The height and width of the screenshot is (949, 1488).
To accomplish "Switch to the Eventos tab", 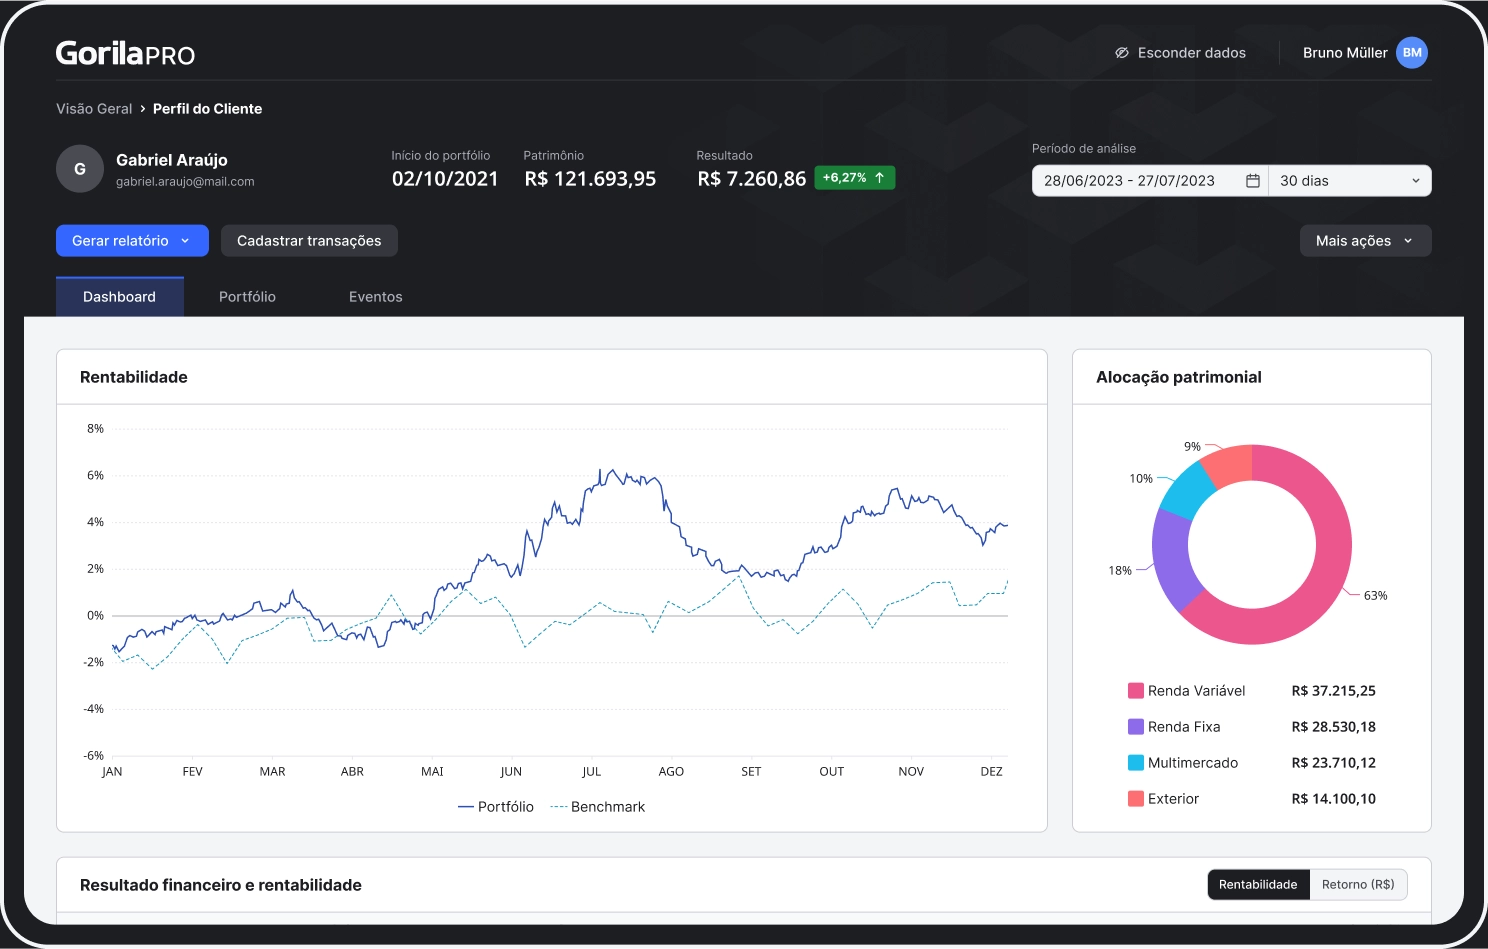I will (x=376, y=297).
